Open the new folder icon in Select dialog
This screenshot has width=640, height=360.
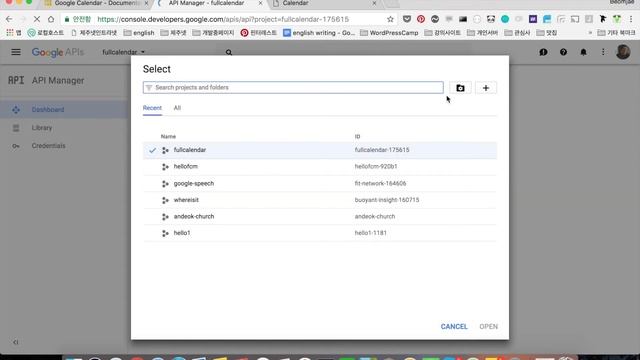click(x=460, y=88)
